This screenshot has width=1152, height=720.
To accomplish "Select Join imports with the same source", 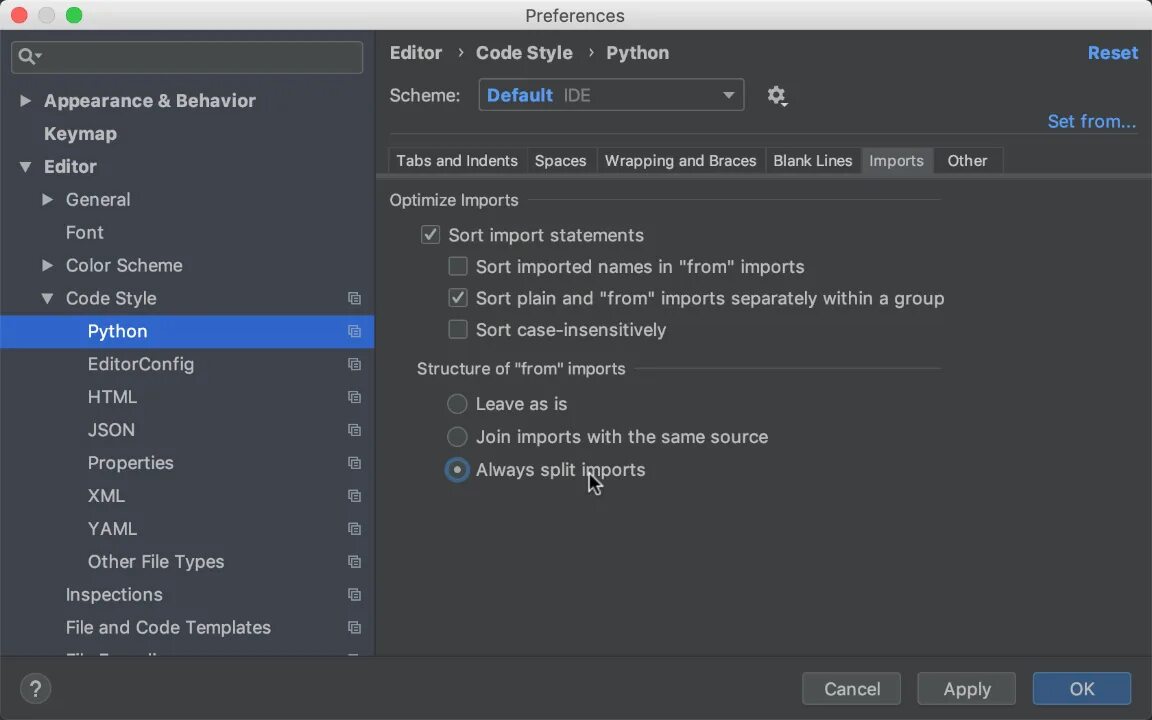I will pyautogui.click(x=457, y=437).
